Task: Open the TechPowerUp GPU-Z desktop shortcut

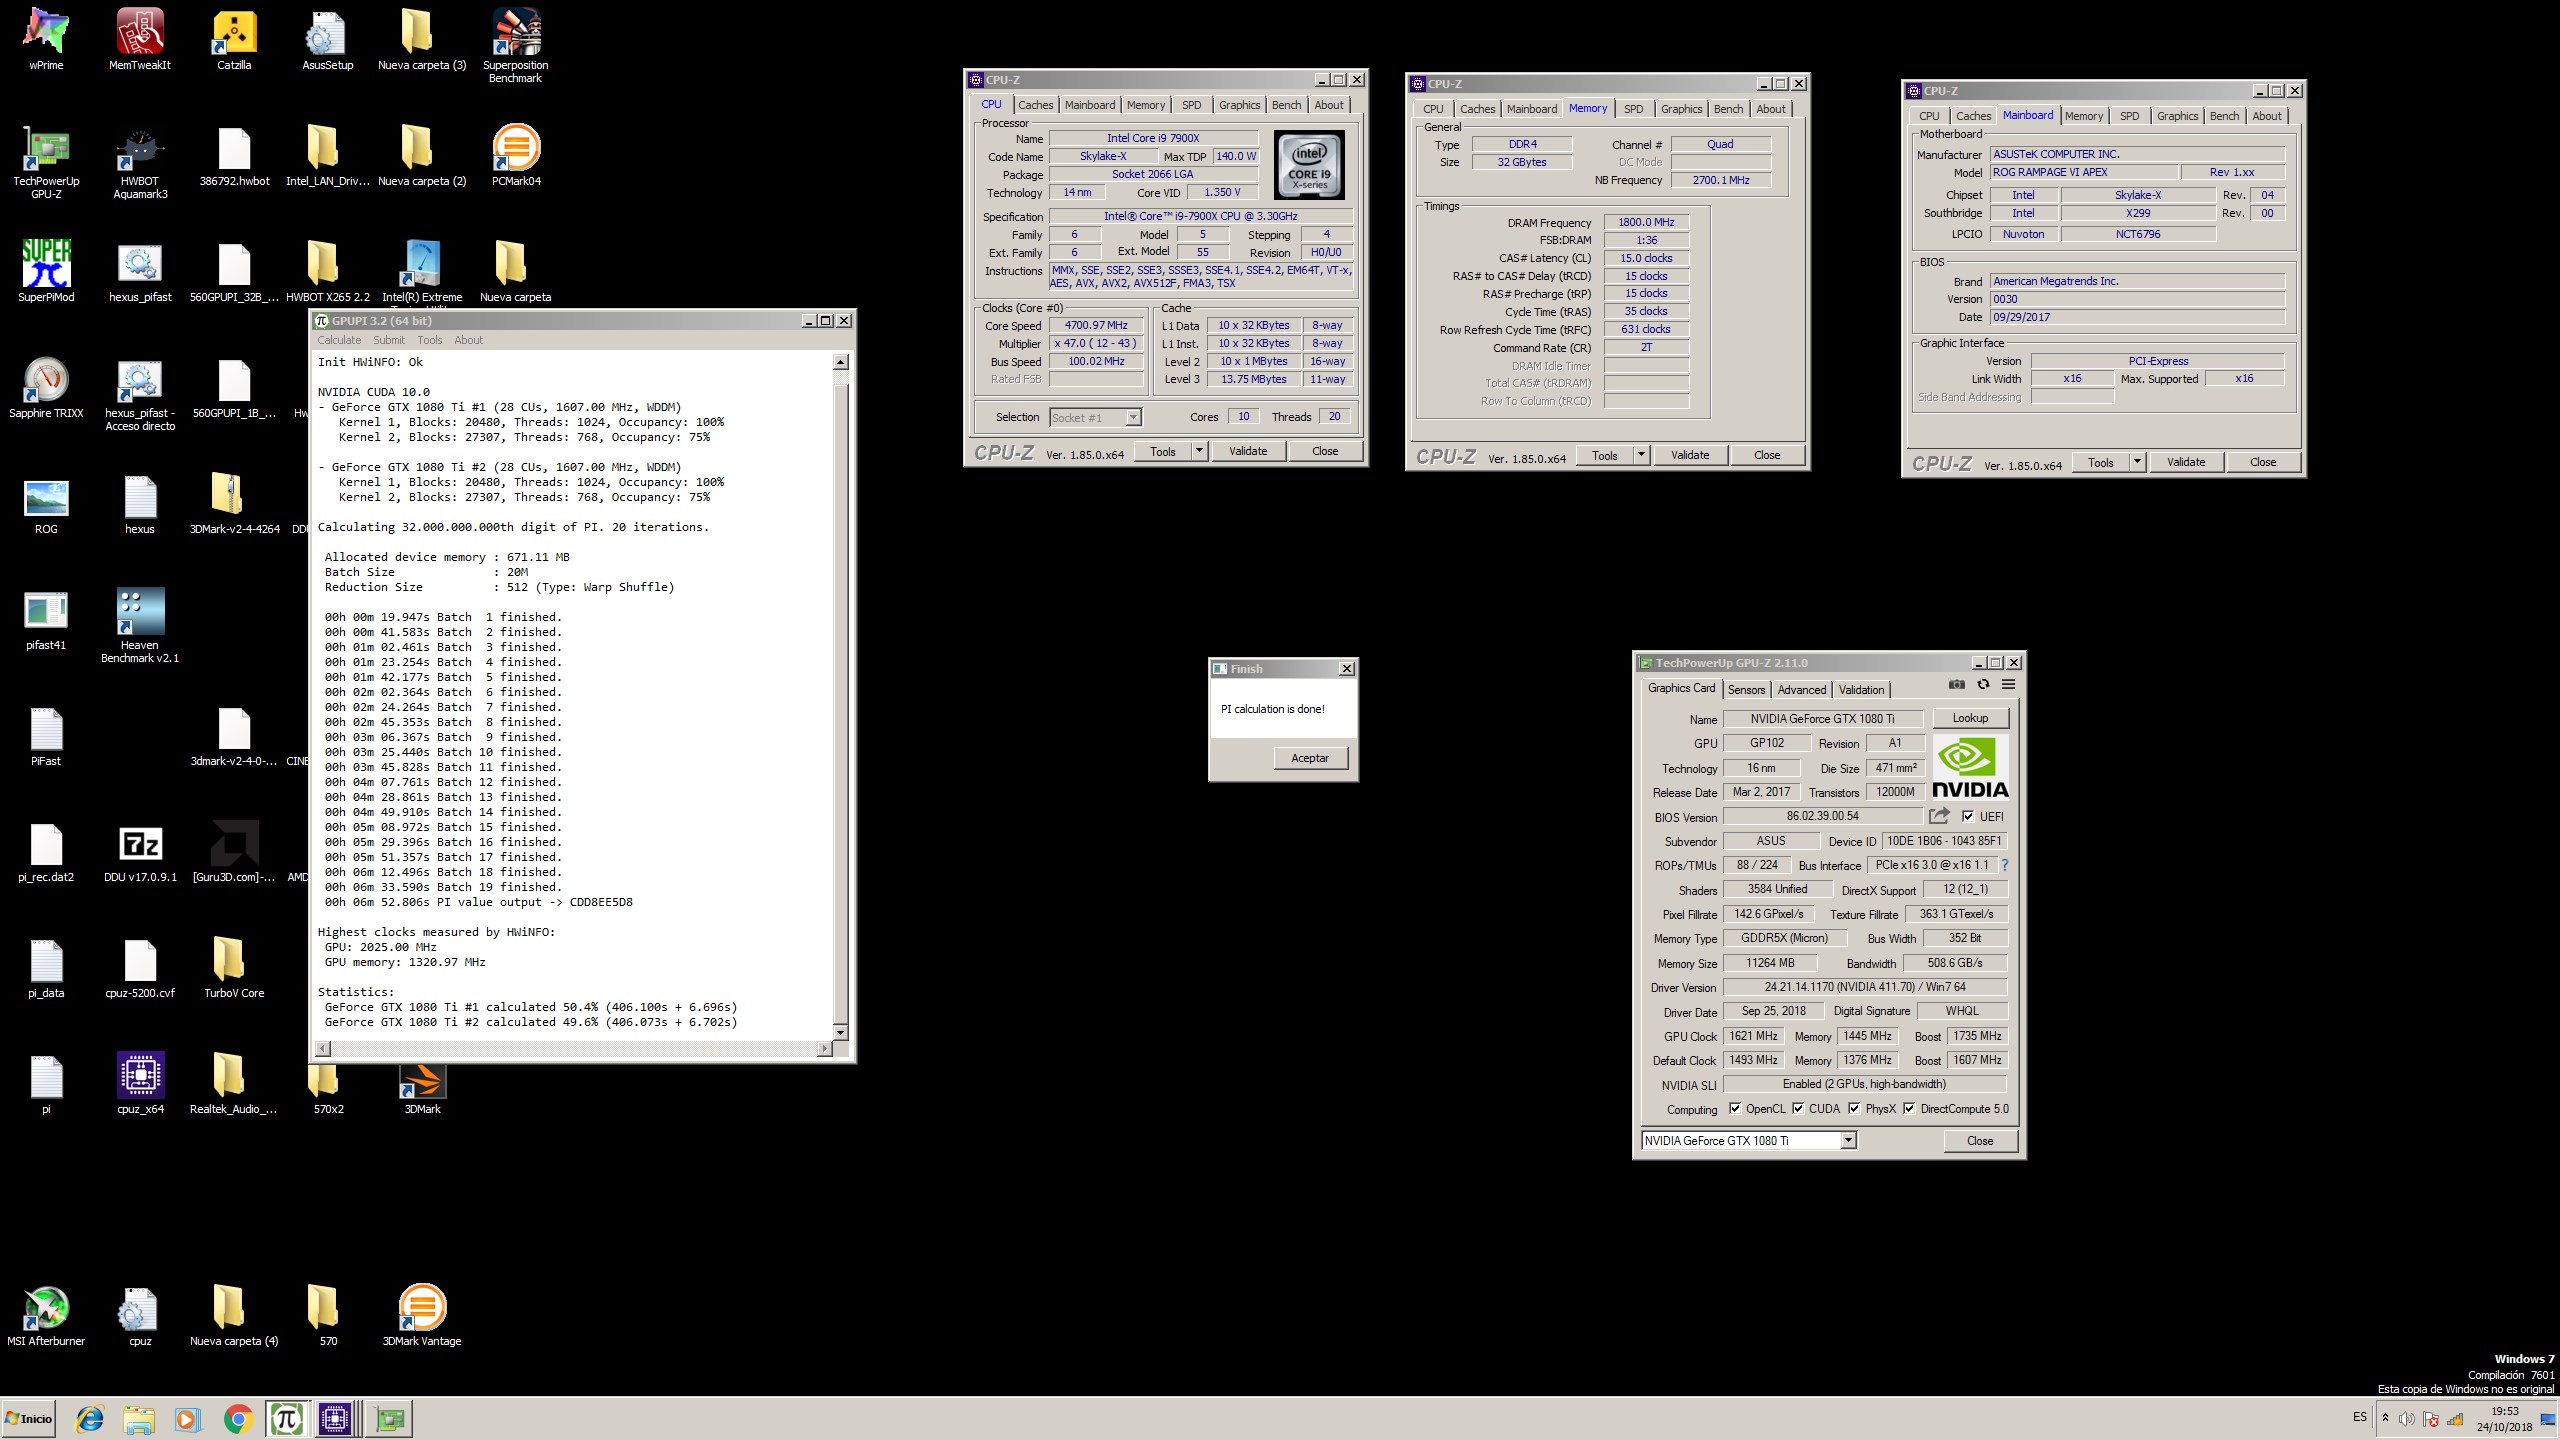Action: tap(46, 162)
